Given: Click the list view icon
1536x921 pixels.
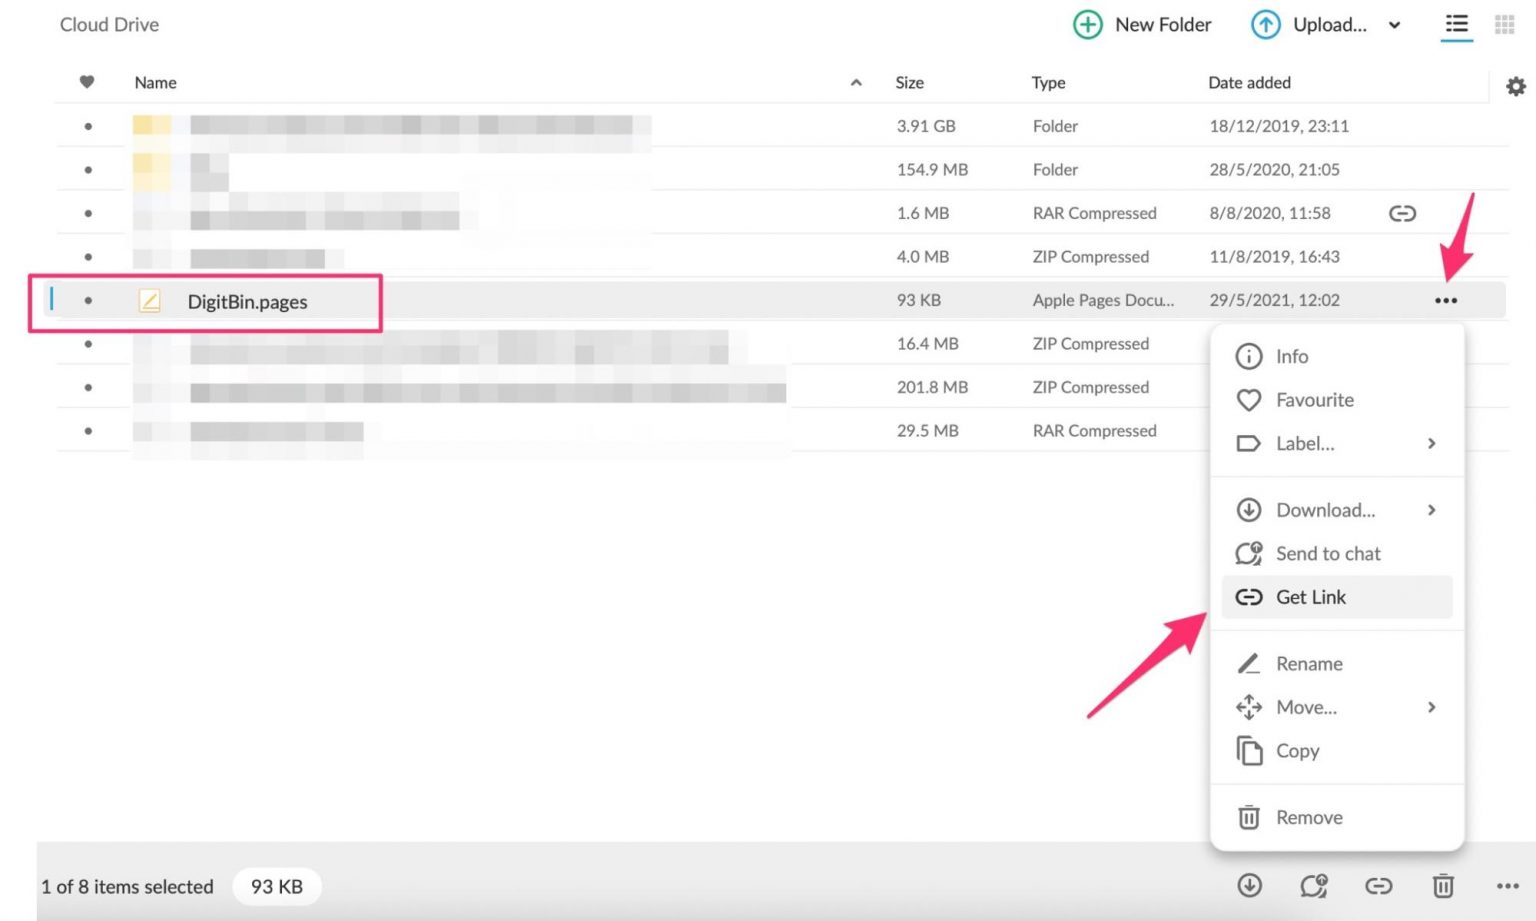Looking at the screenshot, I should (1456, 24).
